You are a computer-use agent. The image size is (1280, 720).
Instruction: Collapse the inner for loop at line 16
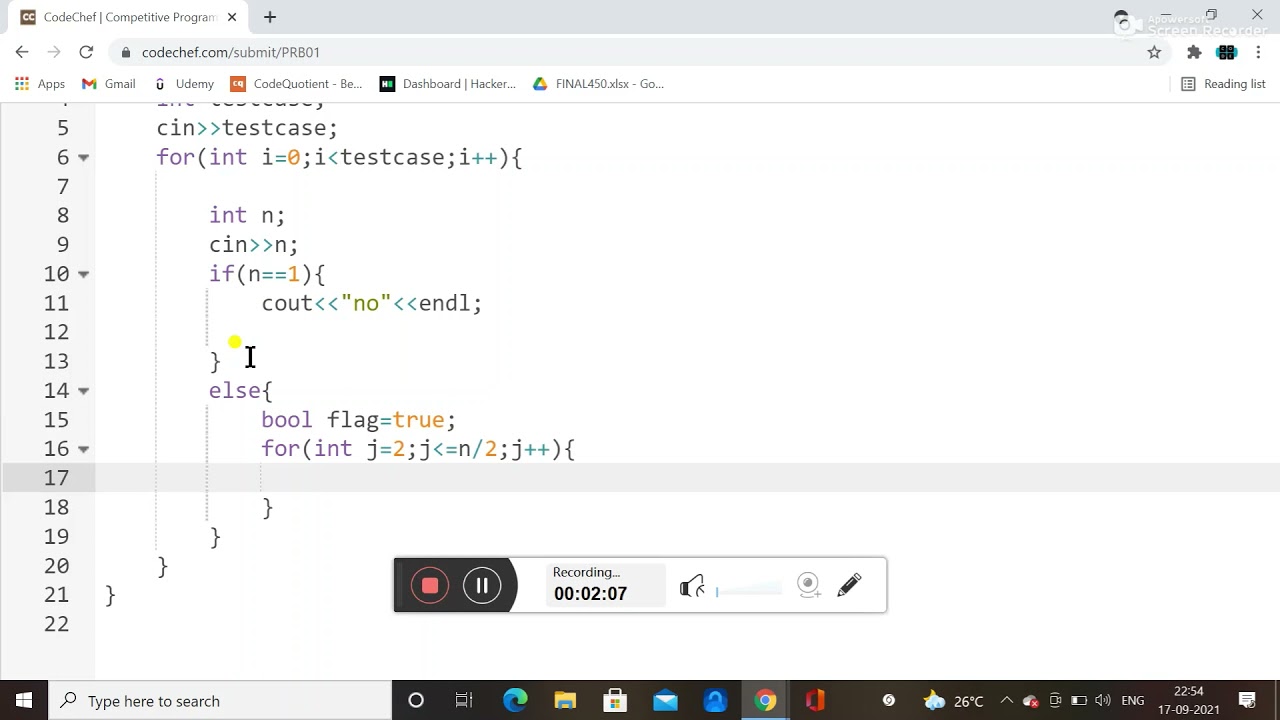click(83, 449)
